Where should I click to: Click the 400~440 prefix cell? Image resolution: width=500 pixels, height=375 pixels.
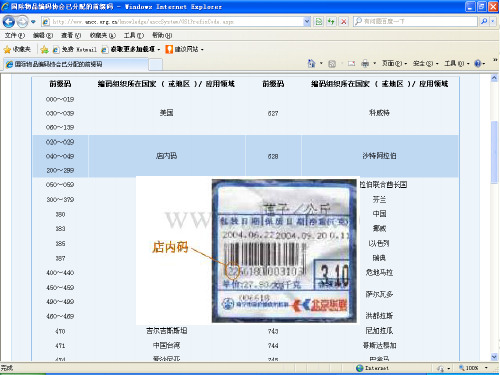coord(60,273)
